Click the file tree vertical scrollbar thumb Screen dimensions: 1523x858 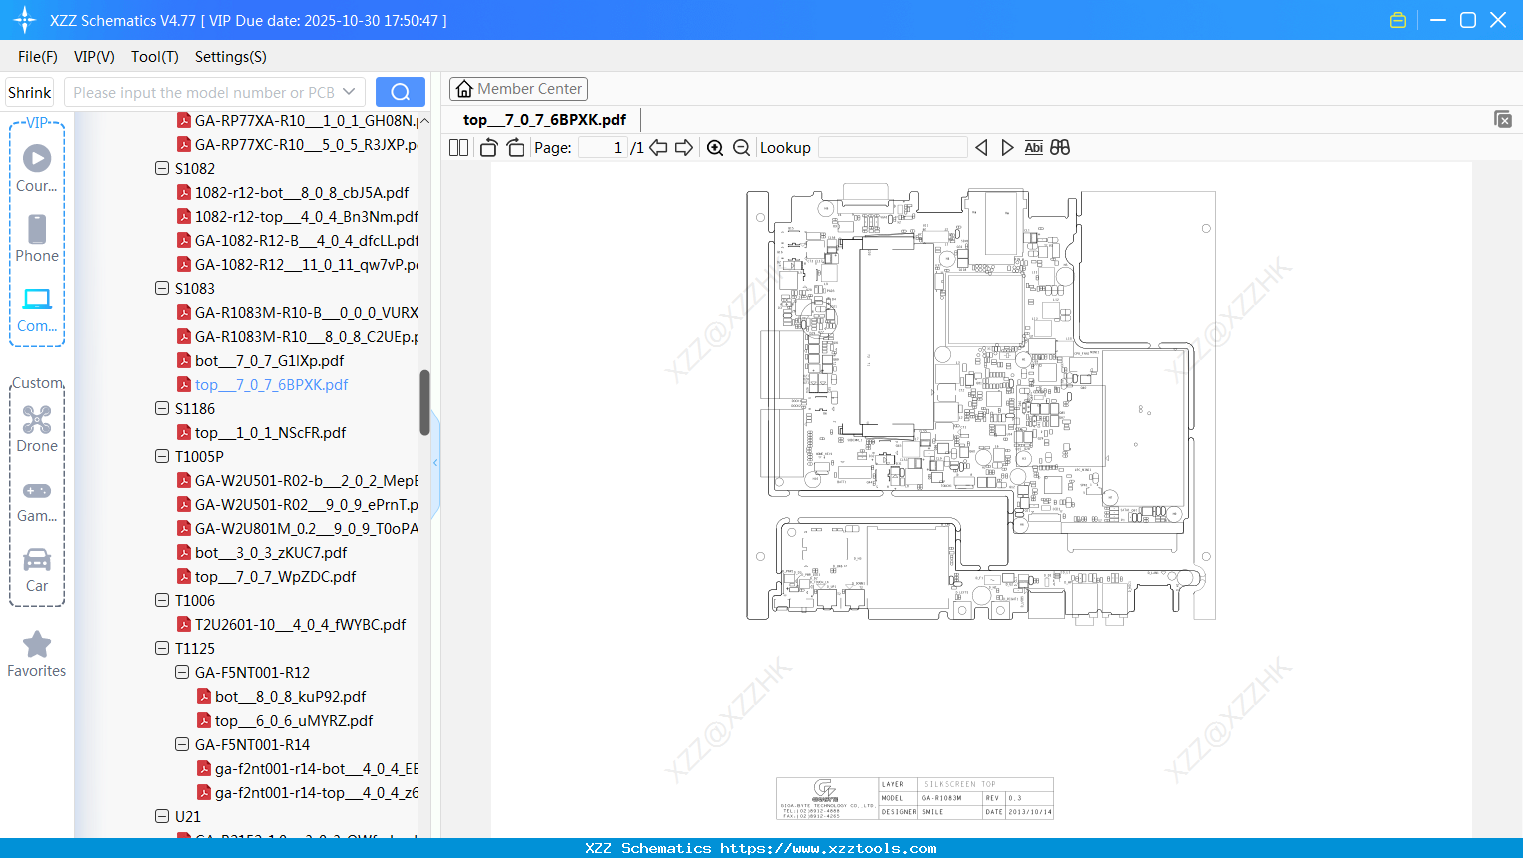424,403
